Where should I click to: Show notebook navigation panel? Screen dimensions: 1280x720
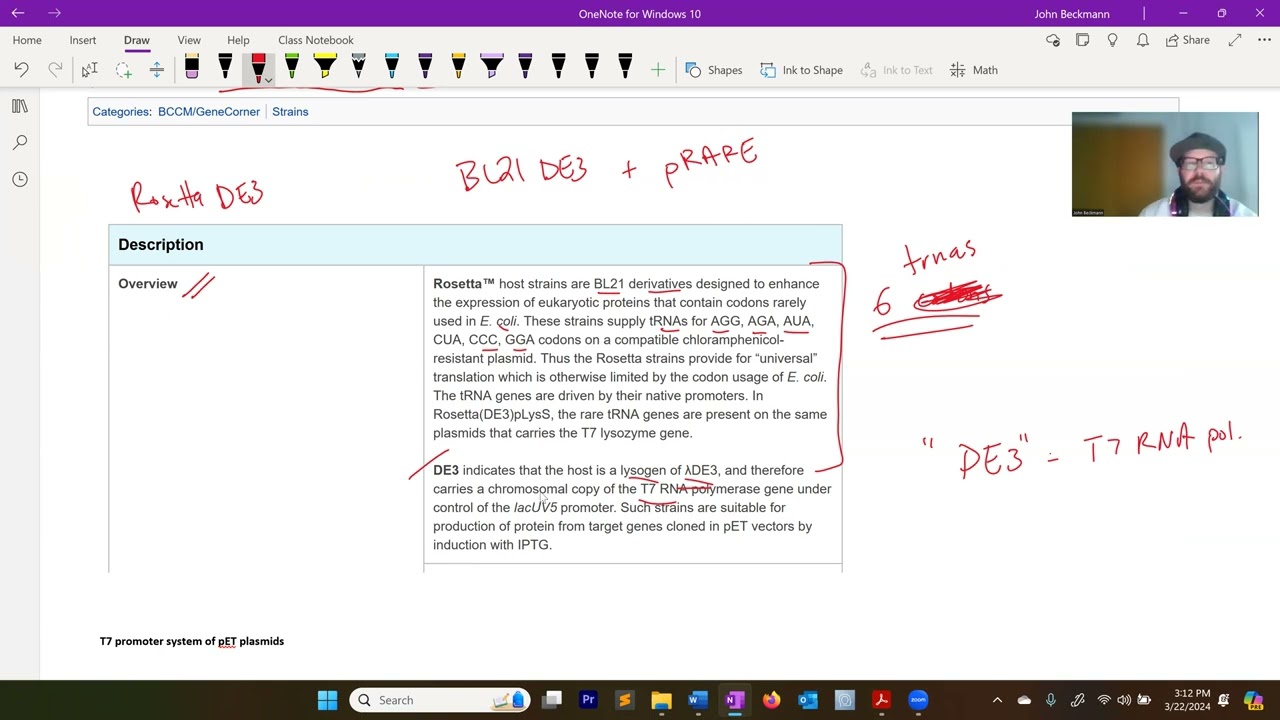pos(20,106)
